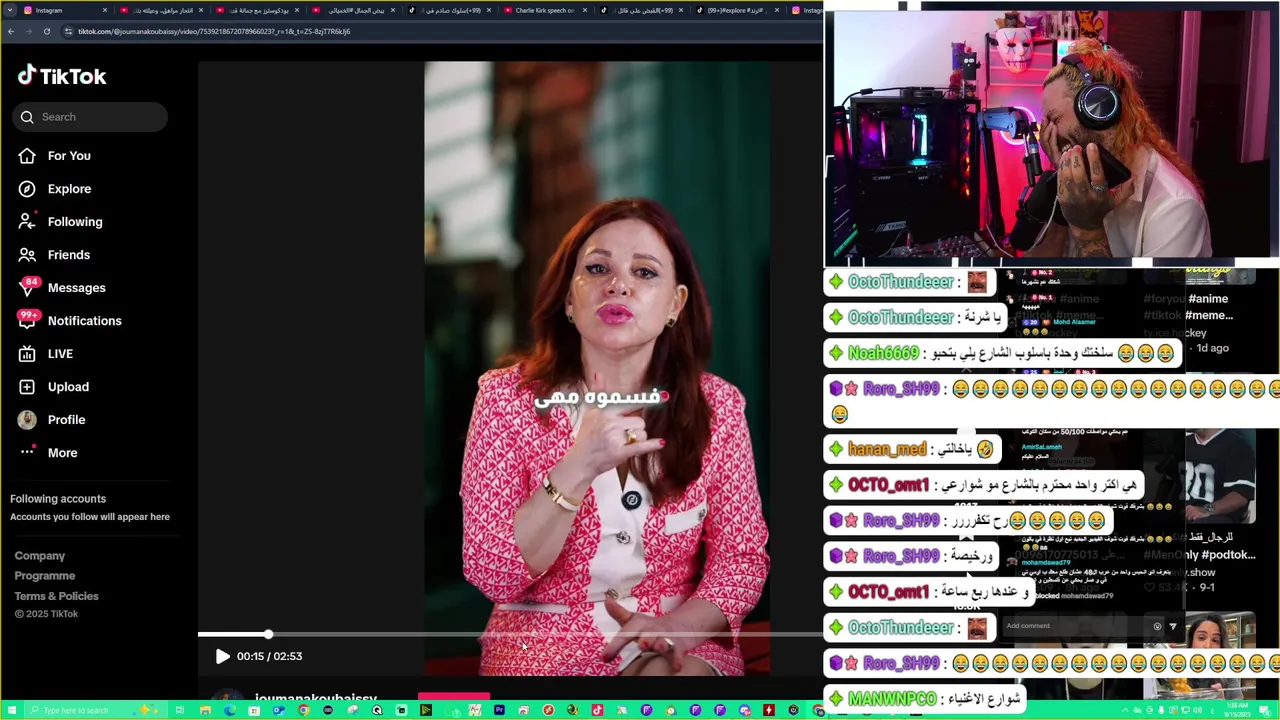The image size is (1280, 720).
Task: Open the Programme footer link
Action: point(45,576)
